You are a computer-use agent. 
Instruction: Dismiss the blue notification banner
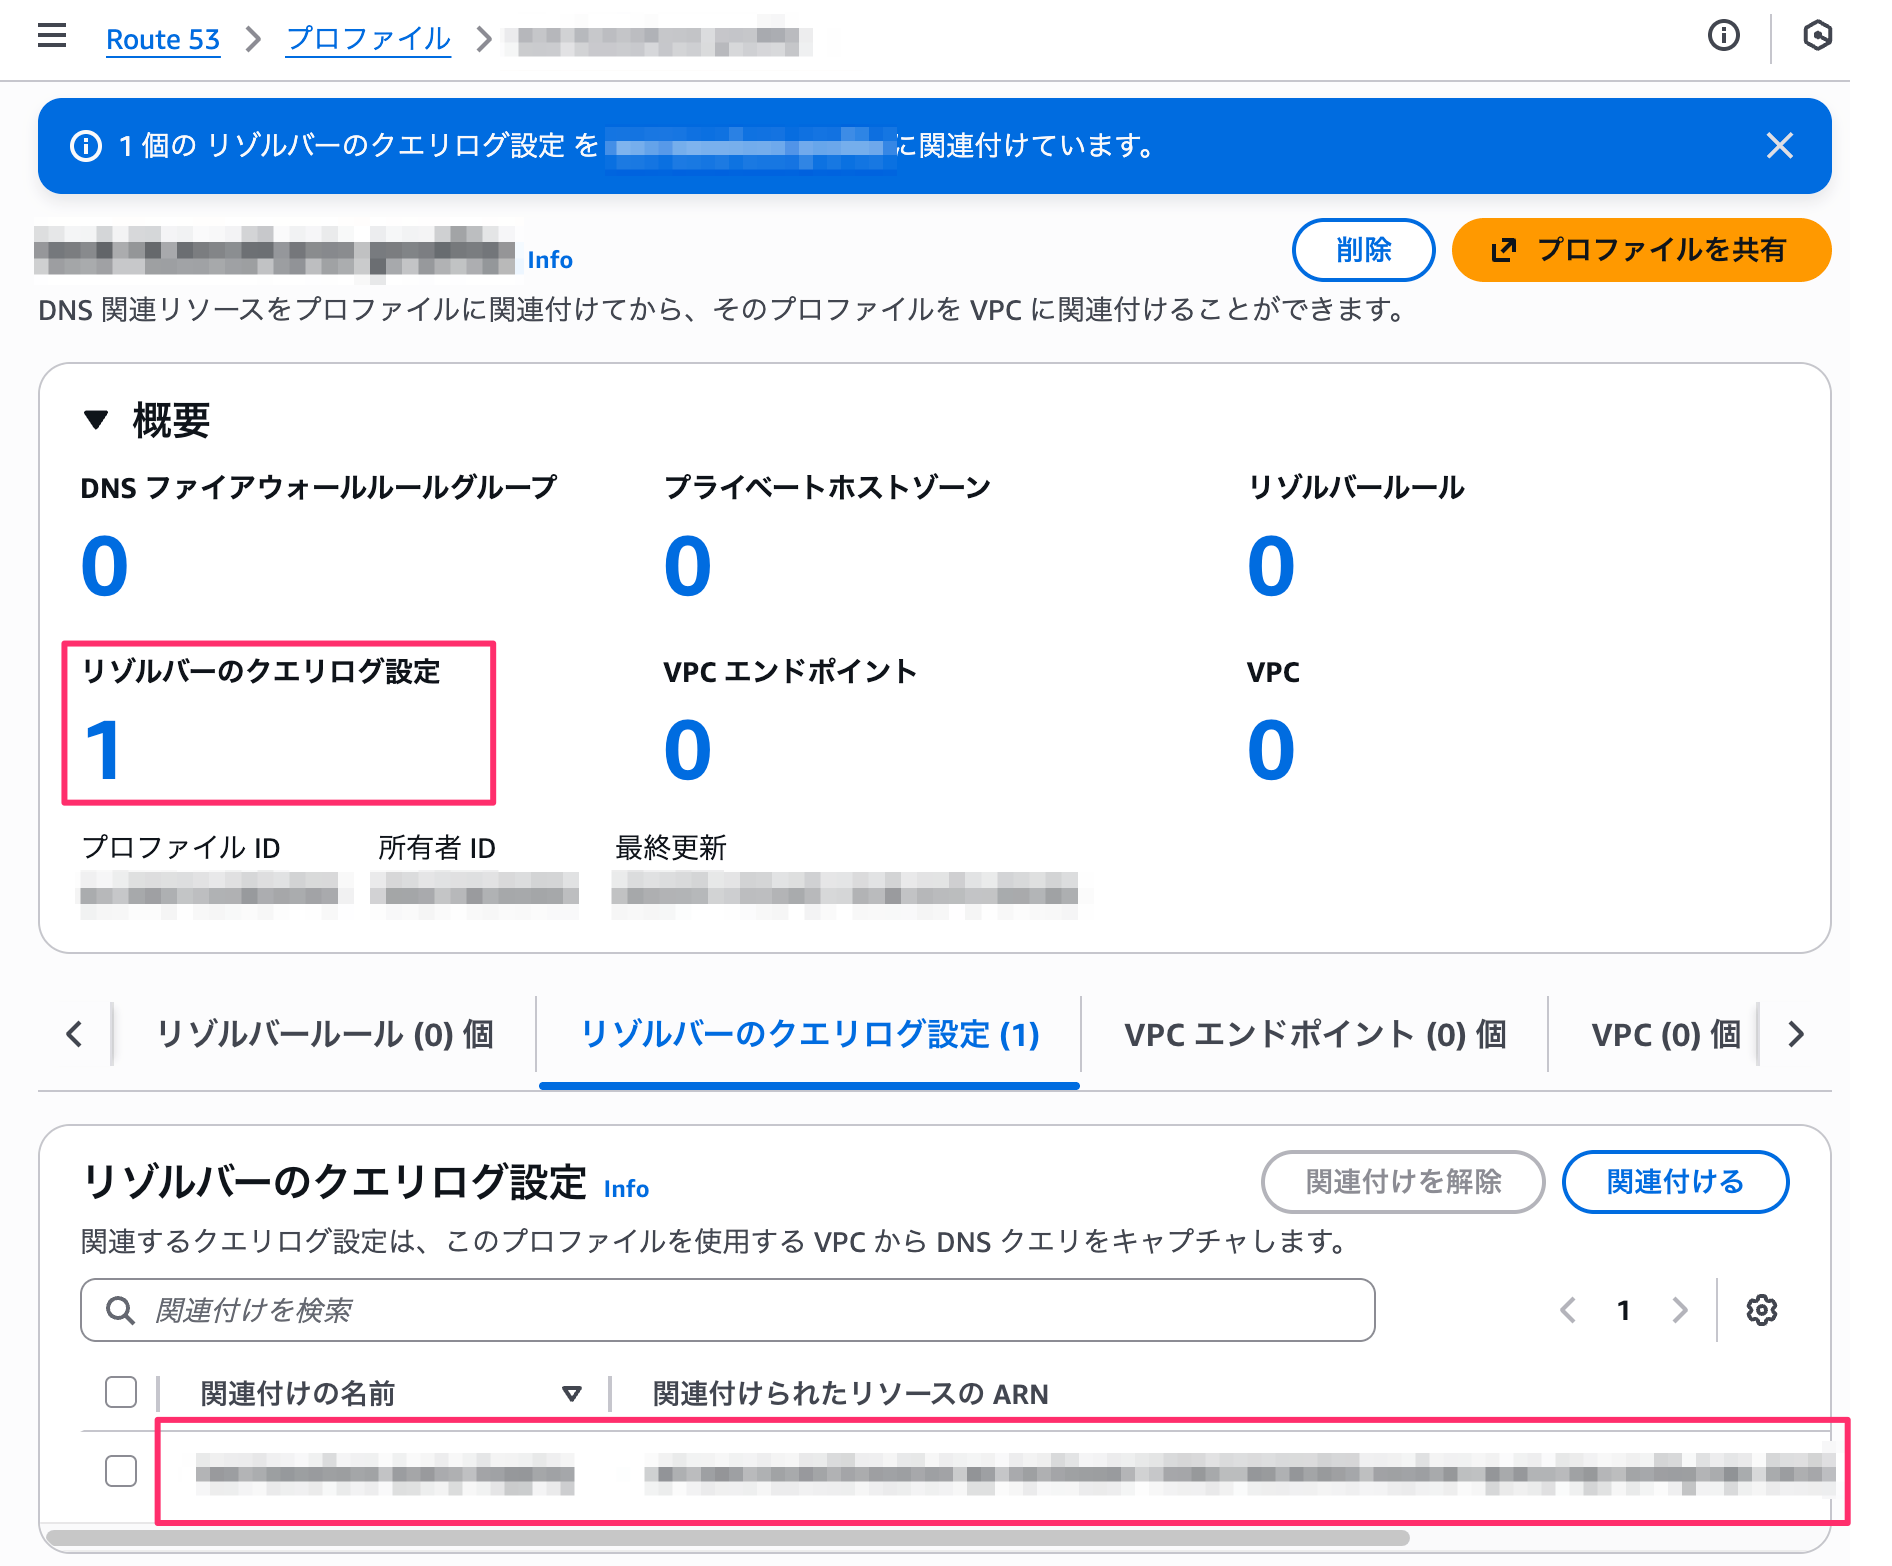1779,146
